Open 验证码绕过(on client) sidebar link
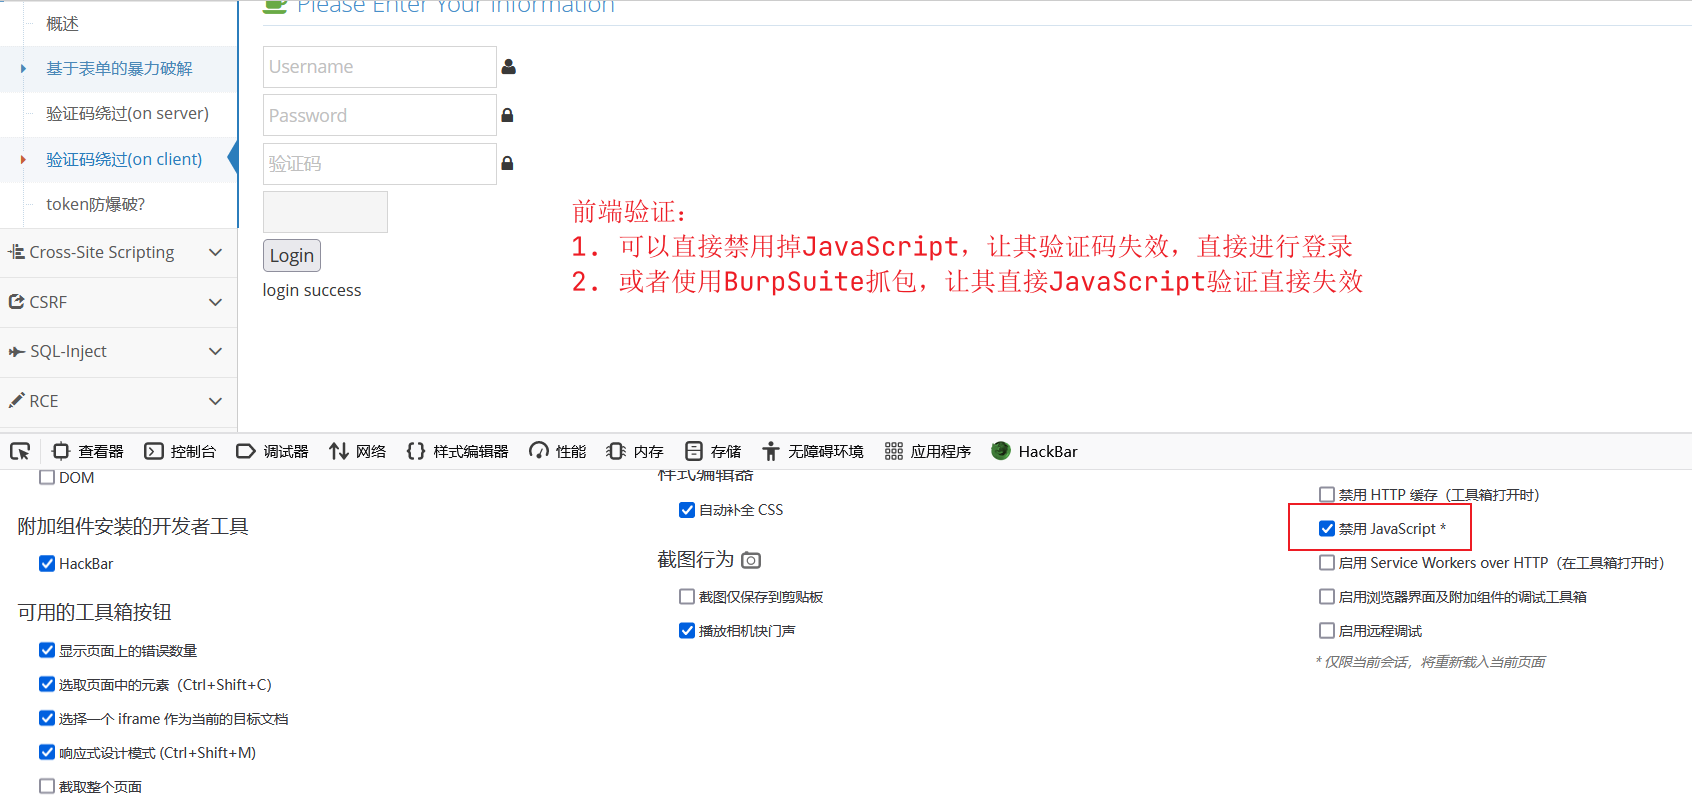 [x=124, y=159]
